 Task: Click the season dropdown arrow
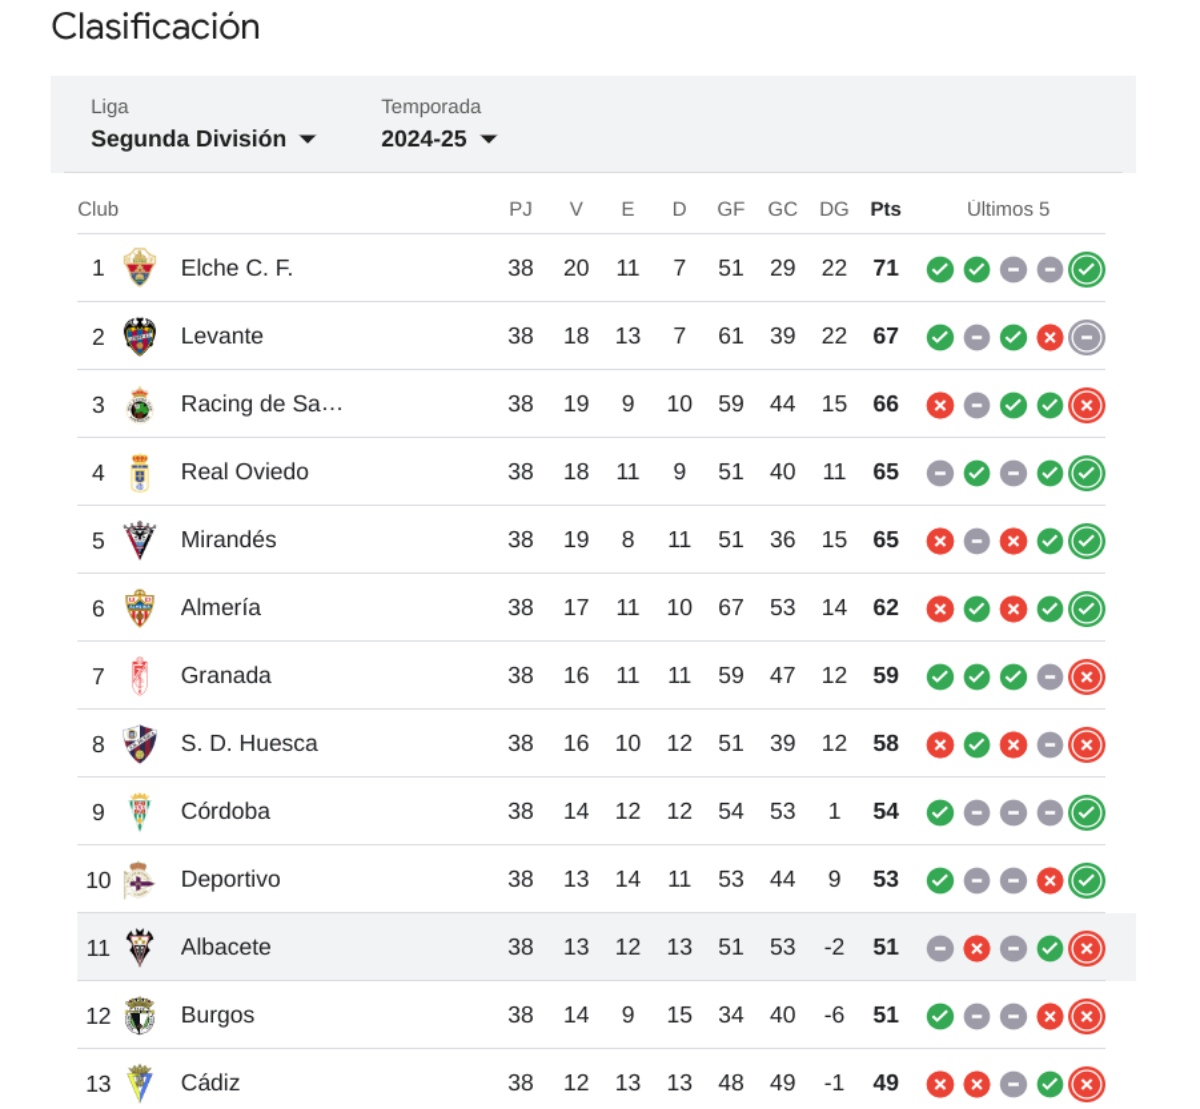click(x=489, y=139)
